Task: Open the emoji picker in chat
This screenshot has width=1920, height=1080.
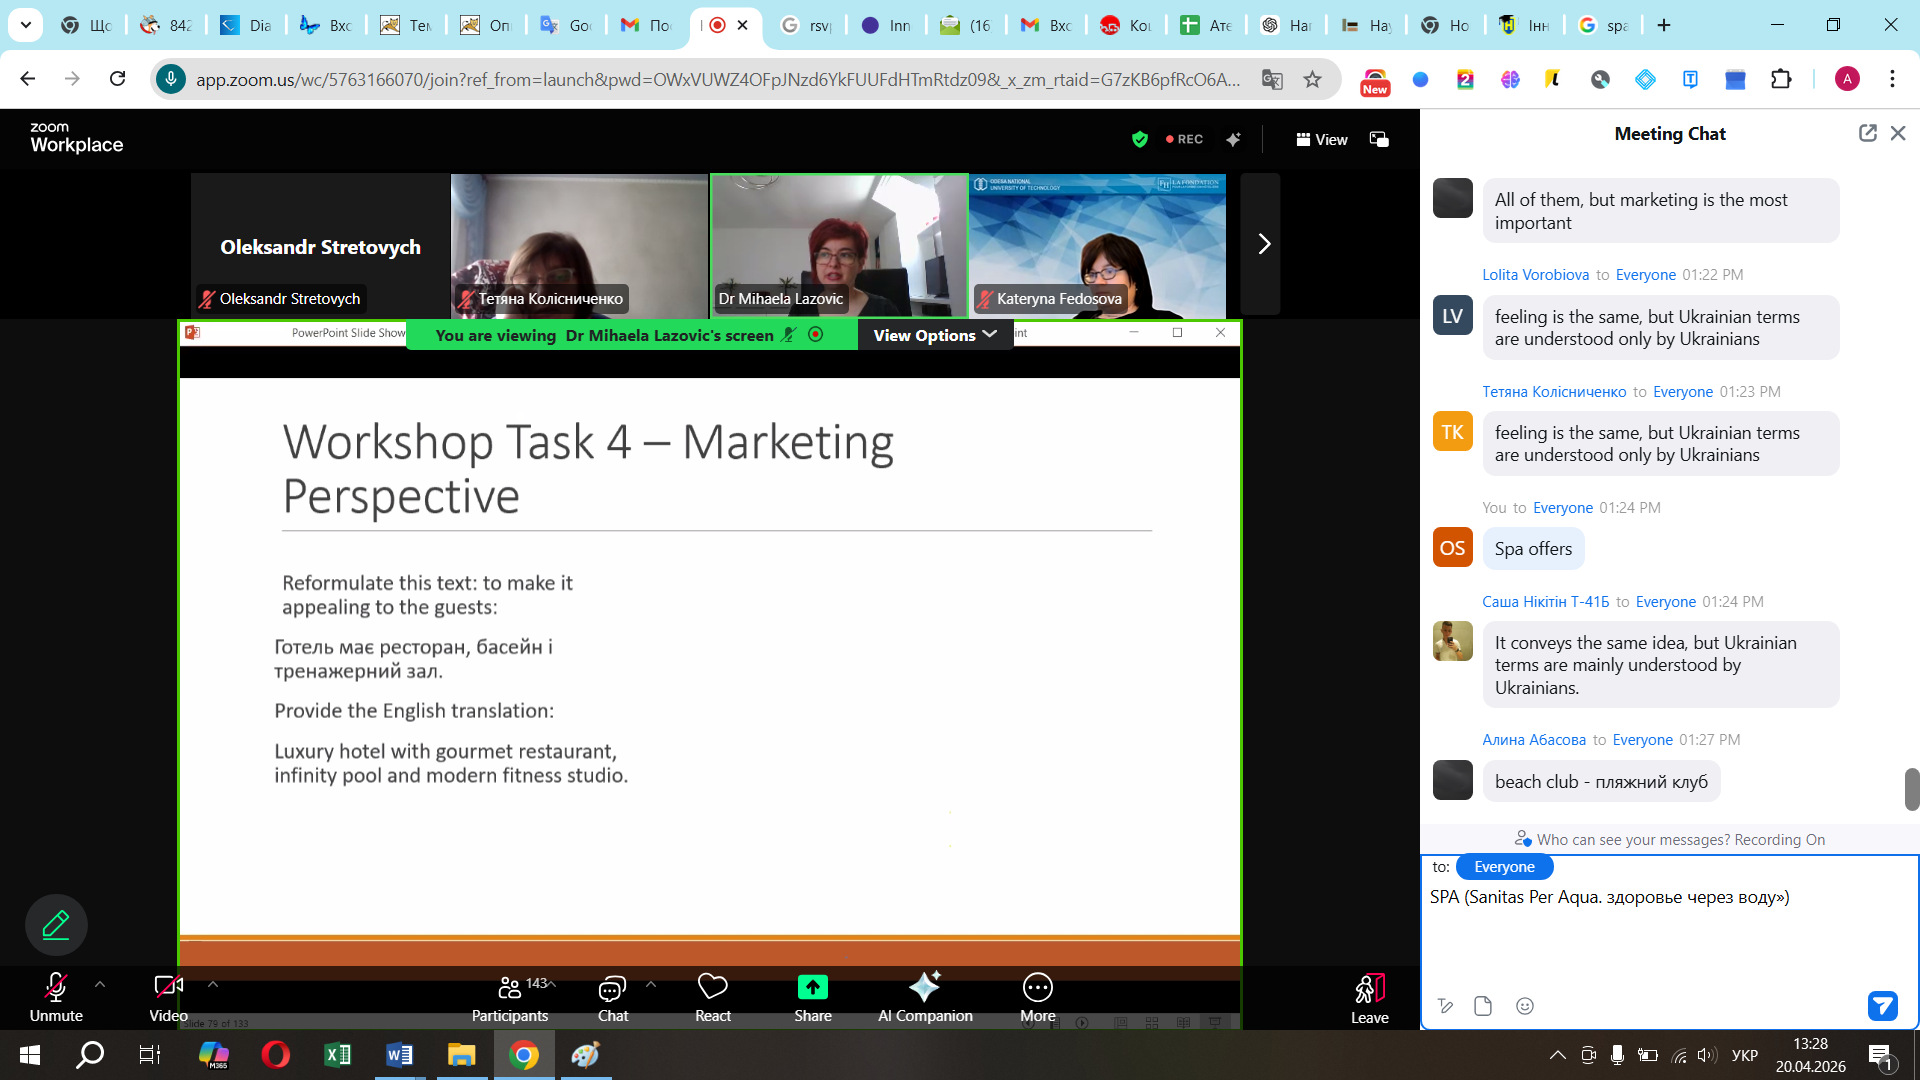Action: [1524, 1006]
